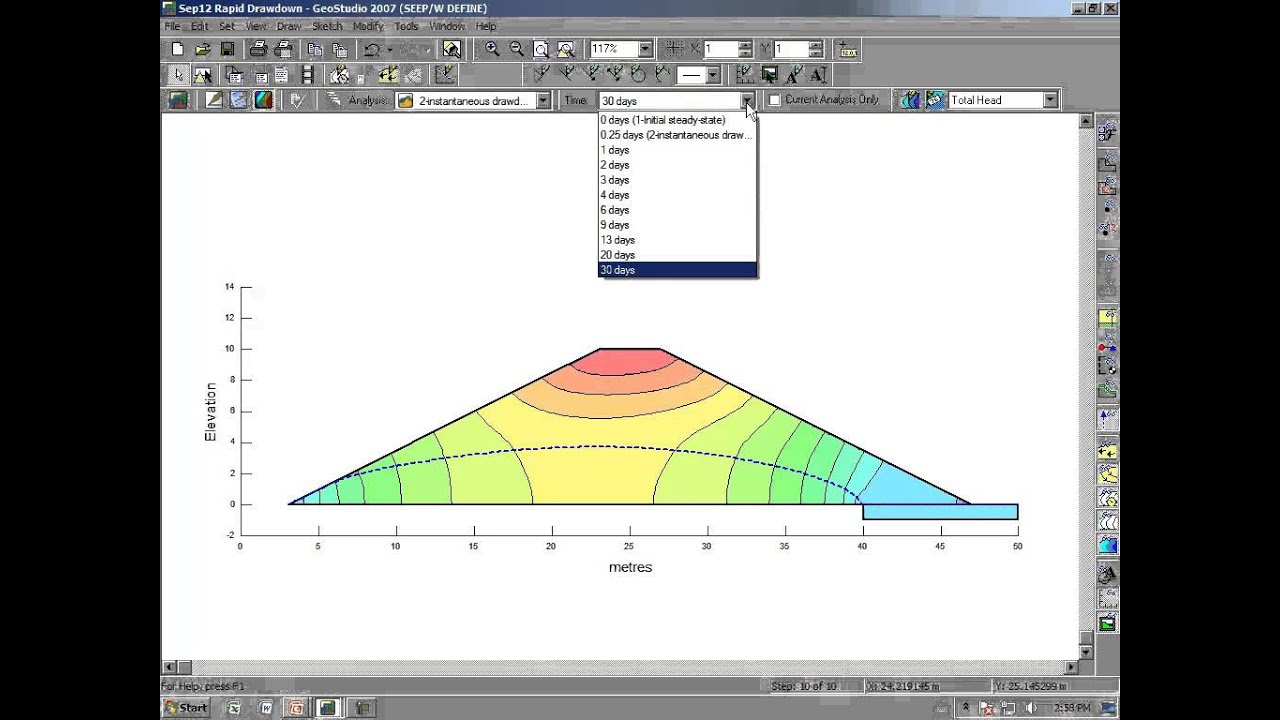
Task: Save the project with the floppy icon
Action: point(227,49)
